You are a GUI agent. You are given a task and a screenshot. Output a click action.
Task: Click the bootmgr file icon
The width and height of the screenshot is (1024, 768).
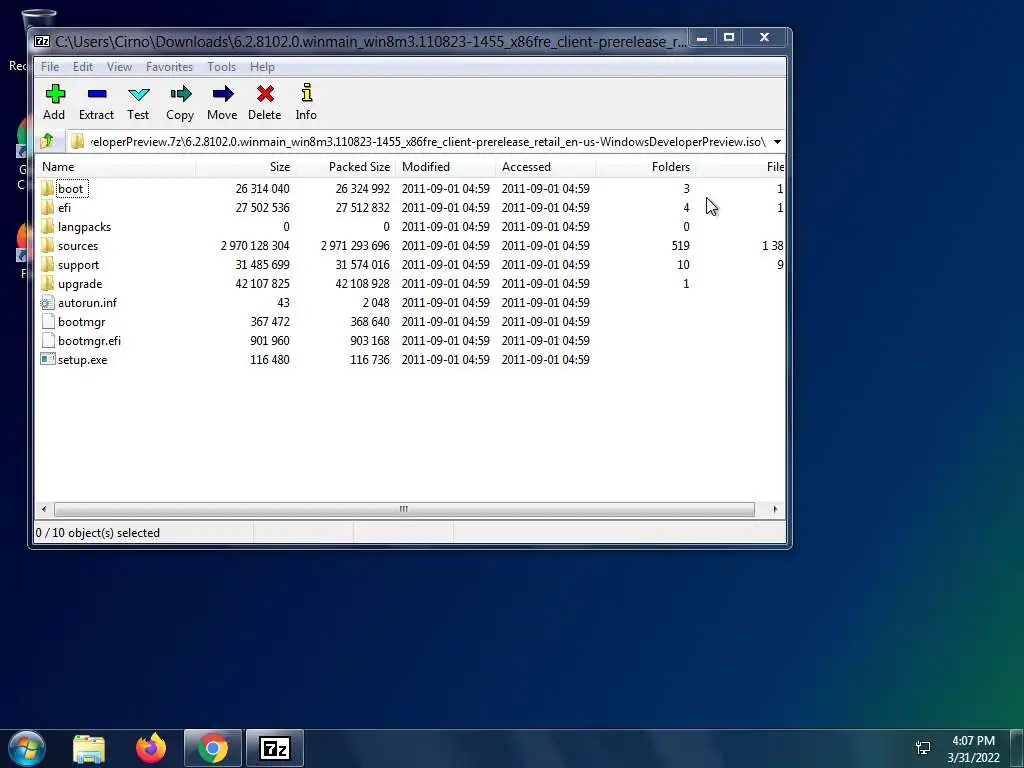(x=47, y=321)
